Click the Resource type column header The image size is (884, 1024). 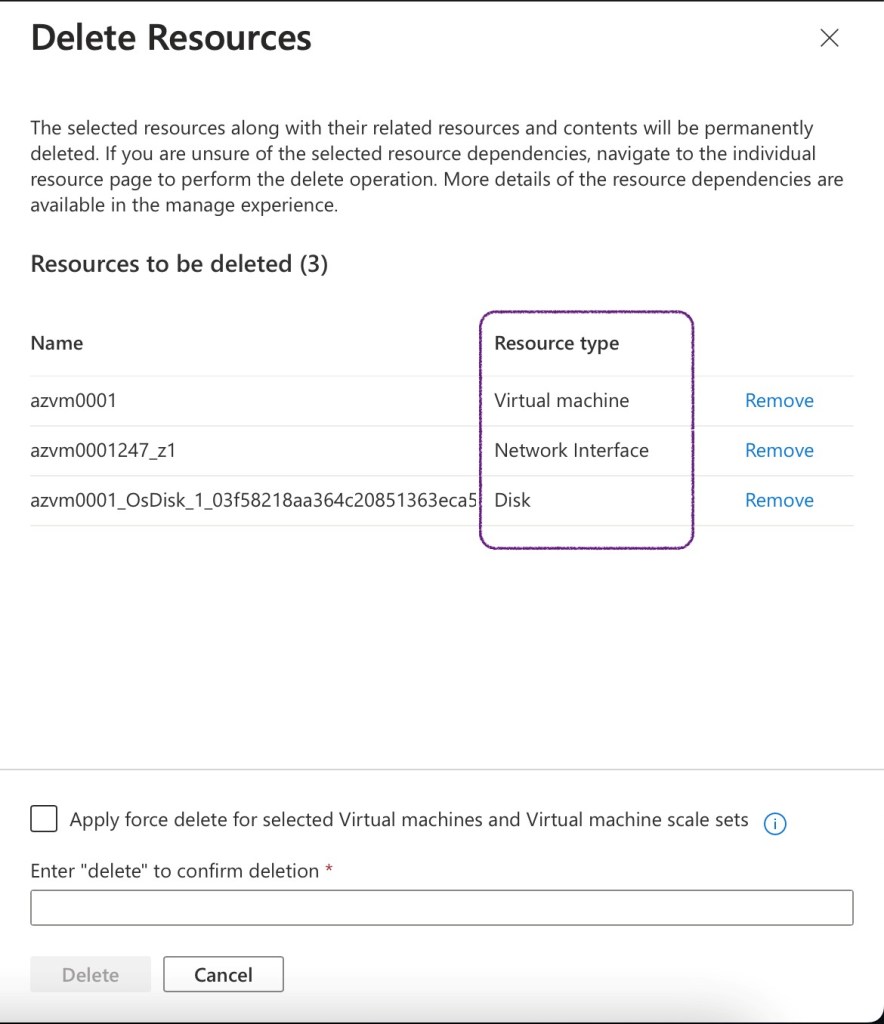tap(556, 343)
